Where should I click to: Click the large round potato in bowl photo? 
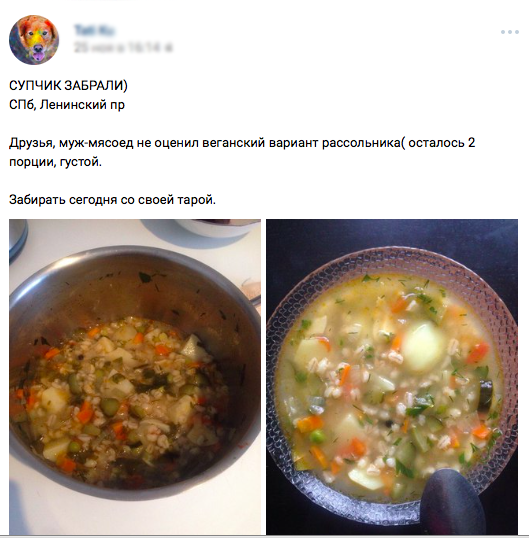(423, 347)
